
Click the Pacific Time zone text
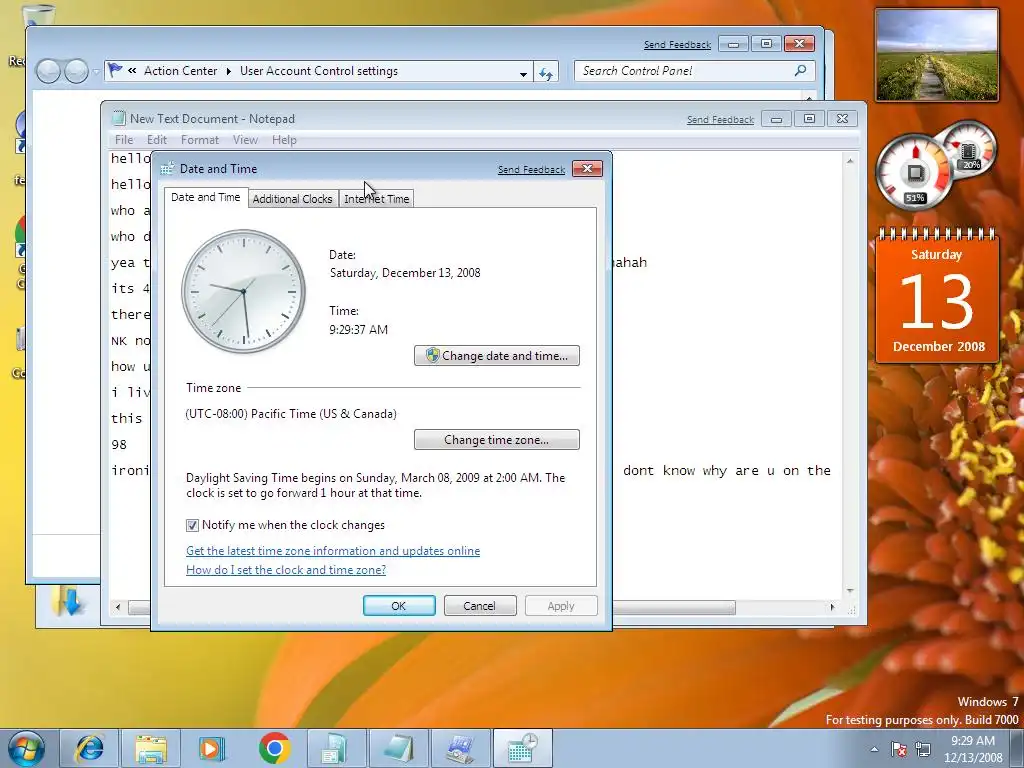291,414
